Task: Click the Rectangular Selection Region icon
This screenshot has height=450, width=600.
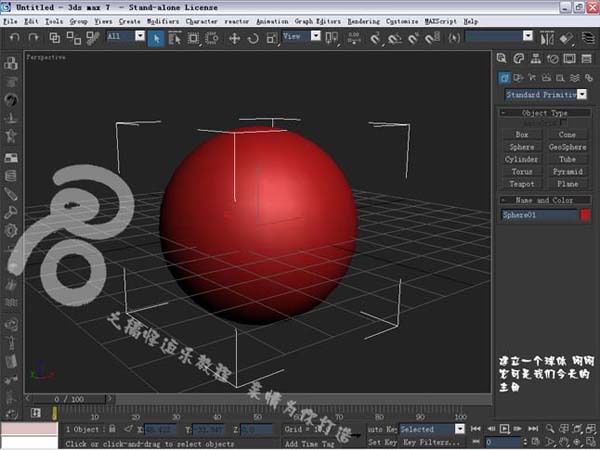Action: pos(193,38)
